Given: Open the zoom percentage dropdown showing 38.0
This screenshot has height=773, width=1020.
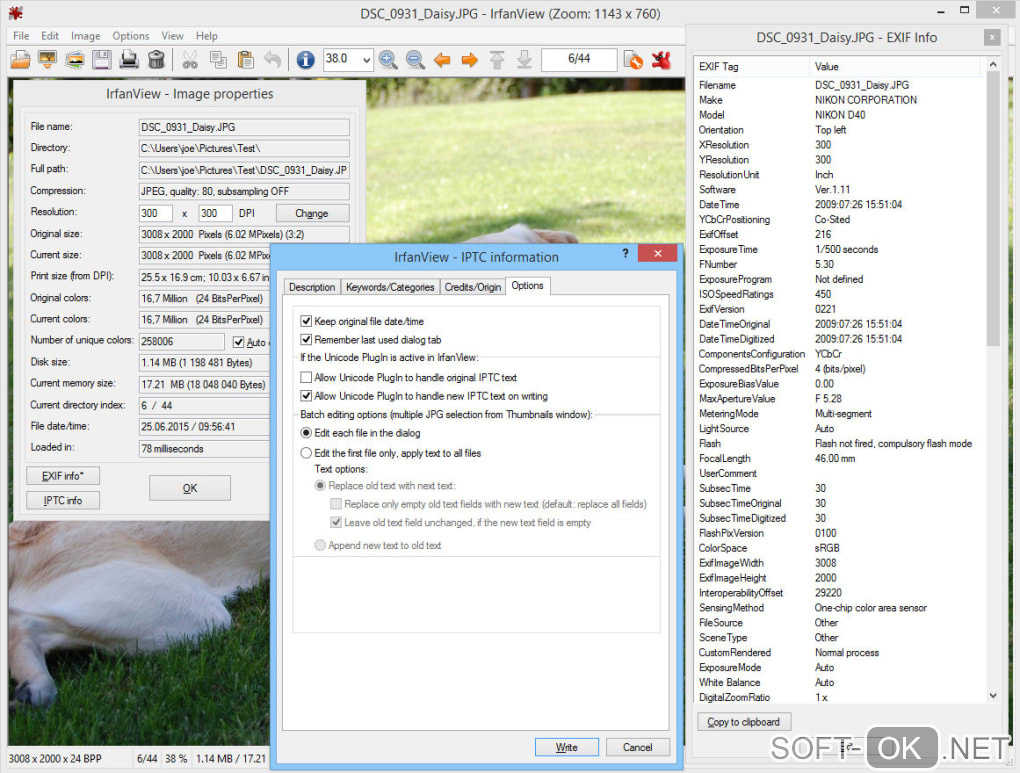Looking at the screenshot, I should click(366, 59).
